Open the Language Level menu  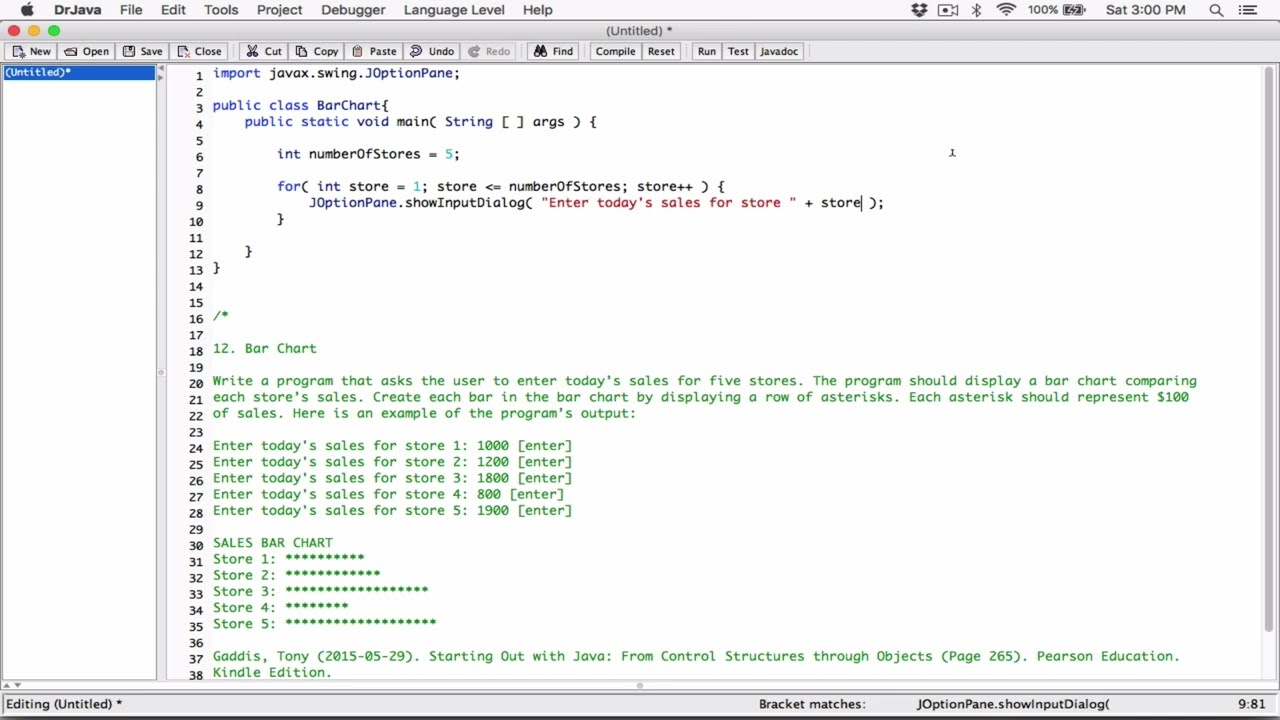tap(454, 10)
